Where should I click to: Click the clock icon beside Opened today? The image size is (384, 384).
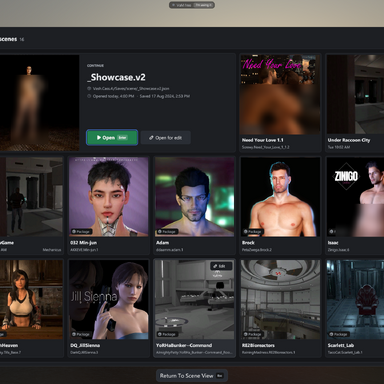(89, 96)
